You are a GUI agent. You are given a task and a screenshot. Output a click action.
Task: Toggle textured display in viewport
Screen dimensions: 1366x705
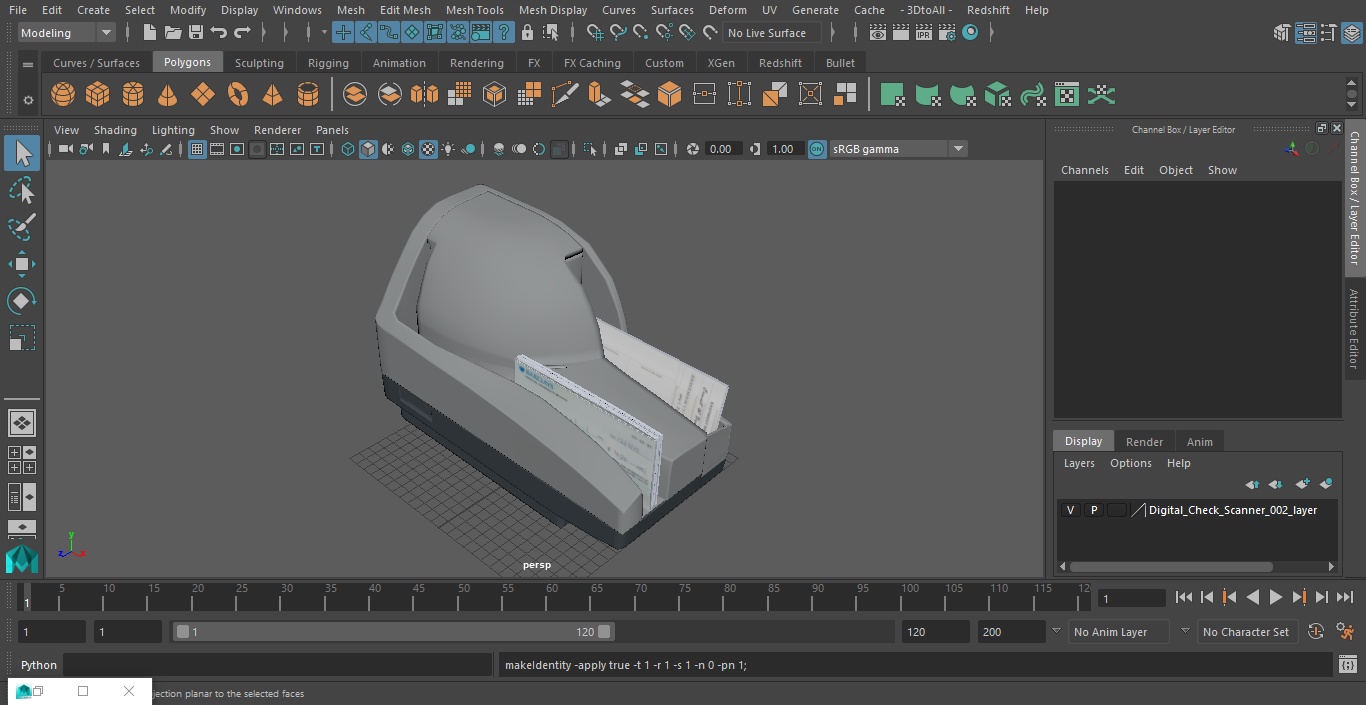428,149
